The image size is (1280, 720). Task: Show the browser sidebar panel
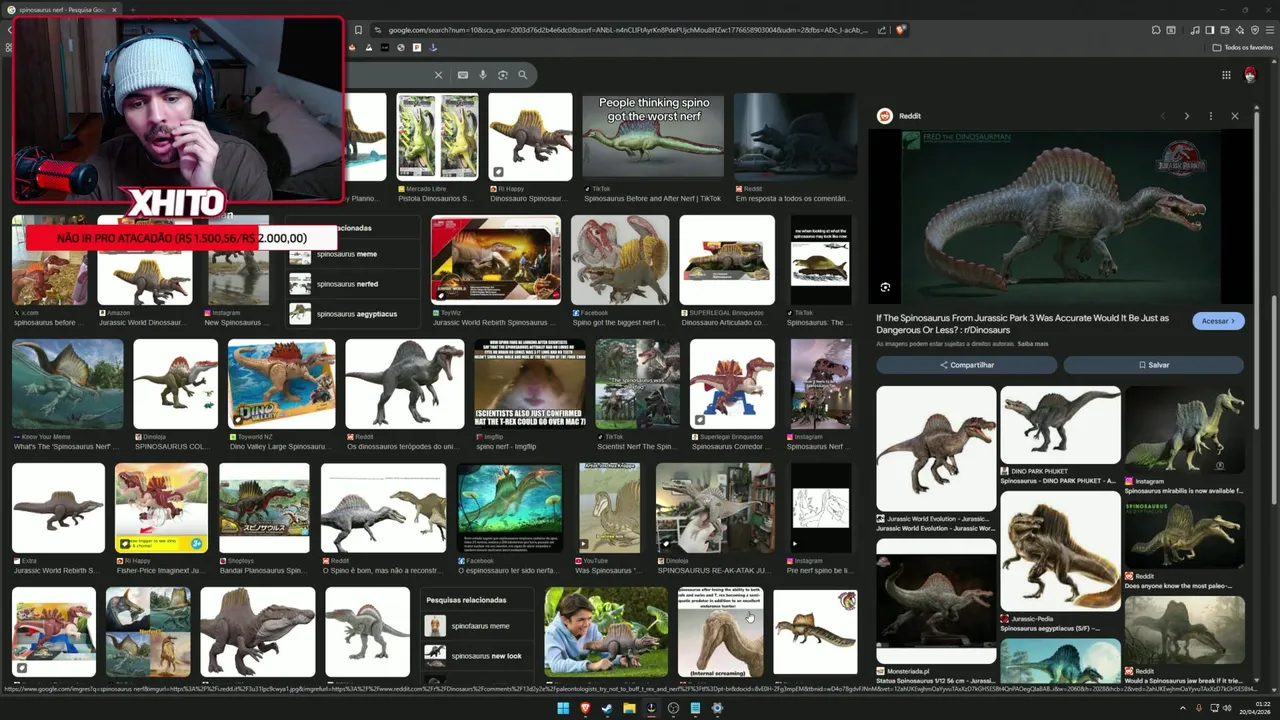tap(1209, 30)
